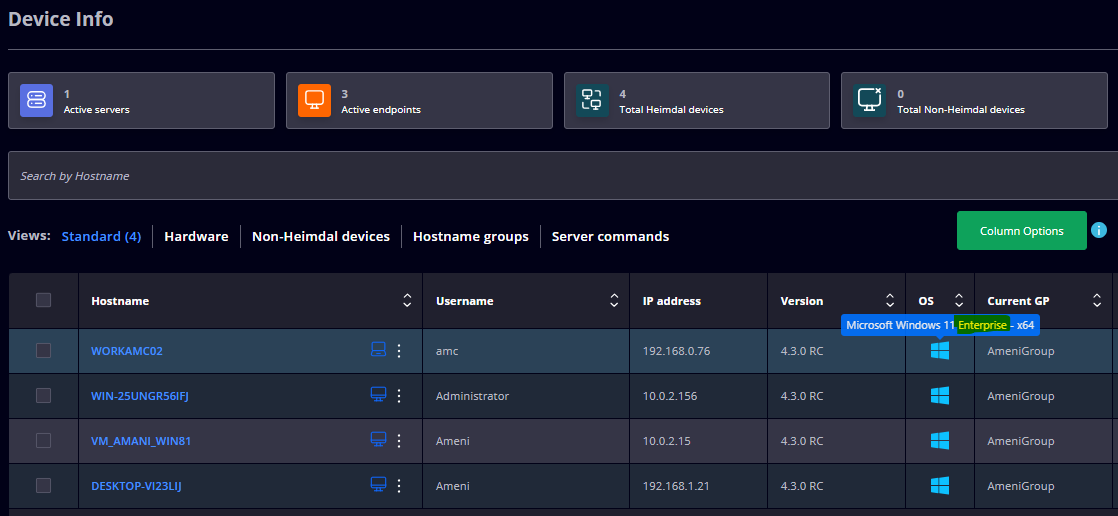1118x516 pixels.
Task: Switch to the Hardware view
Action: [x=196, y=237]
